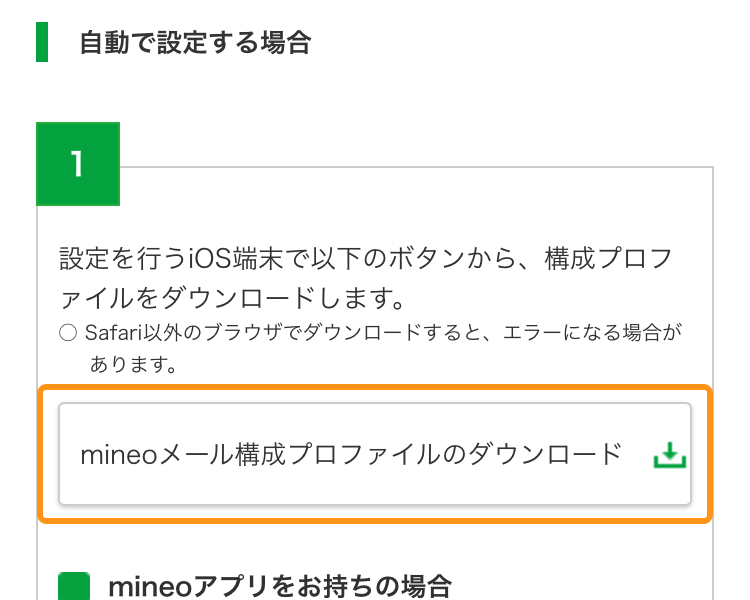This screenshot has height=600, width=750.
Task: Click the 設定を行うiOS端末で instruction line
Action: [366, 259]
